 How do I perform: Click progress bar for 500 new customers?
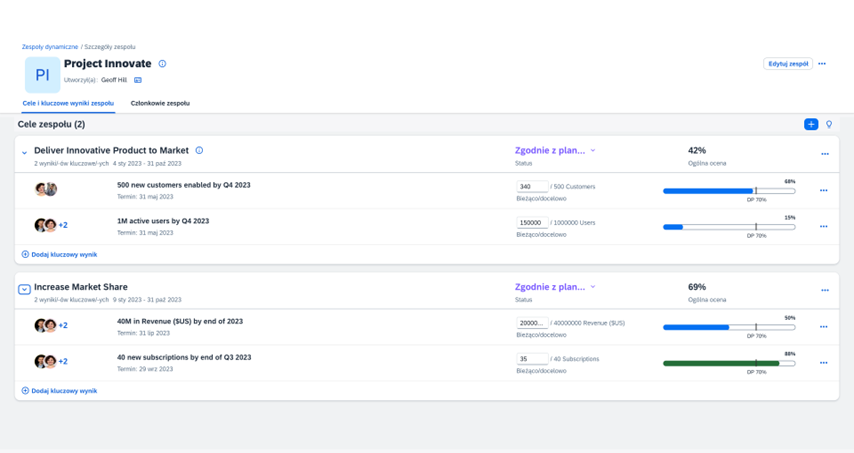pyautogui.click(x=728, y=190)
